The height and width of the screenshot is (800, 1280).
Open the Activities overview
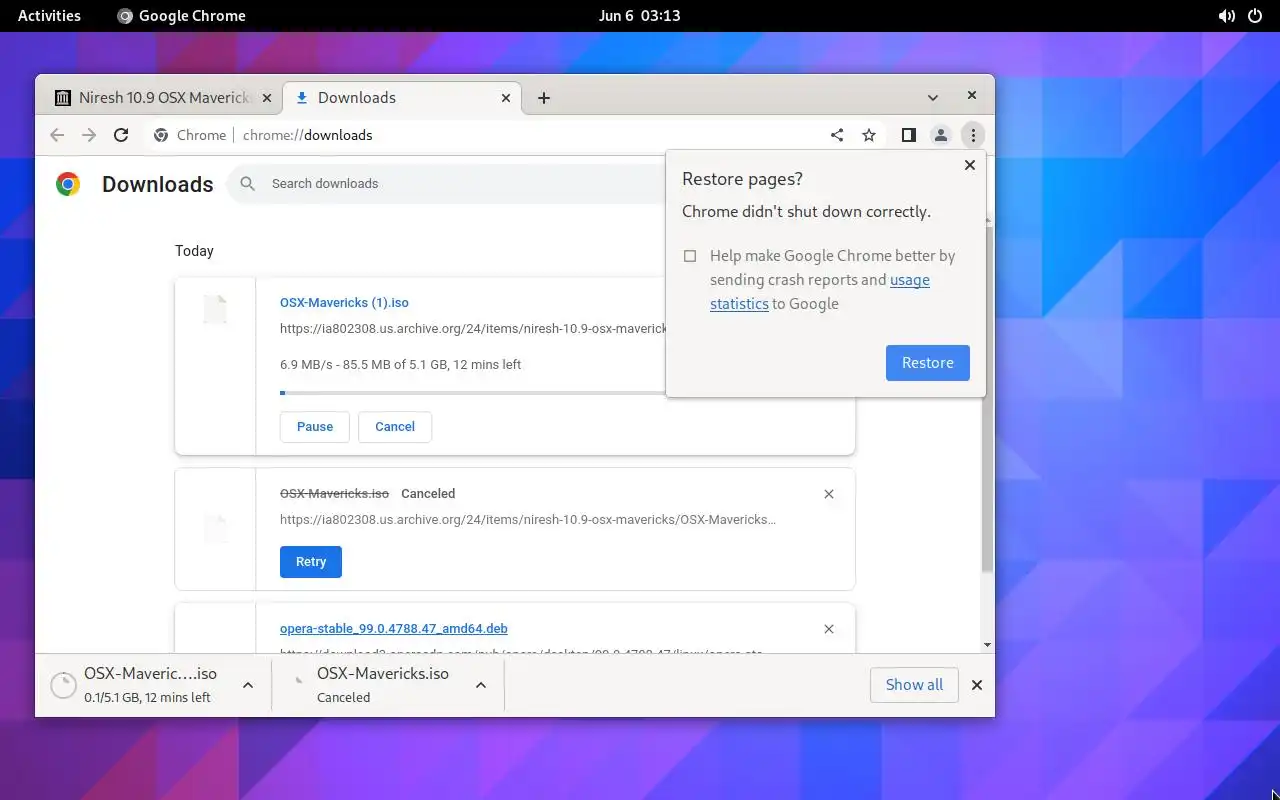click(x=49, y=16)
